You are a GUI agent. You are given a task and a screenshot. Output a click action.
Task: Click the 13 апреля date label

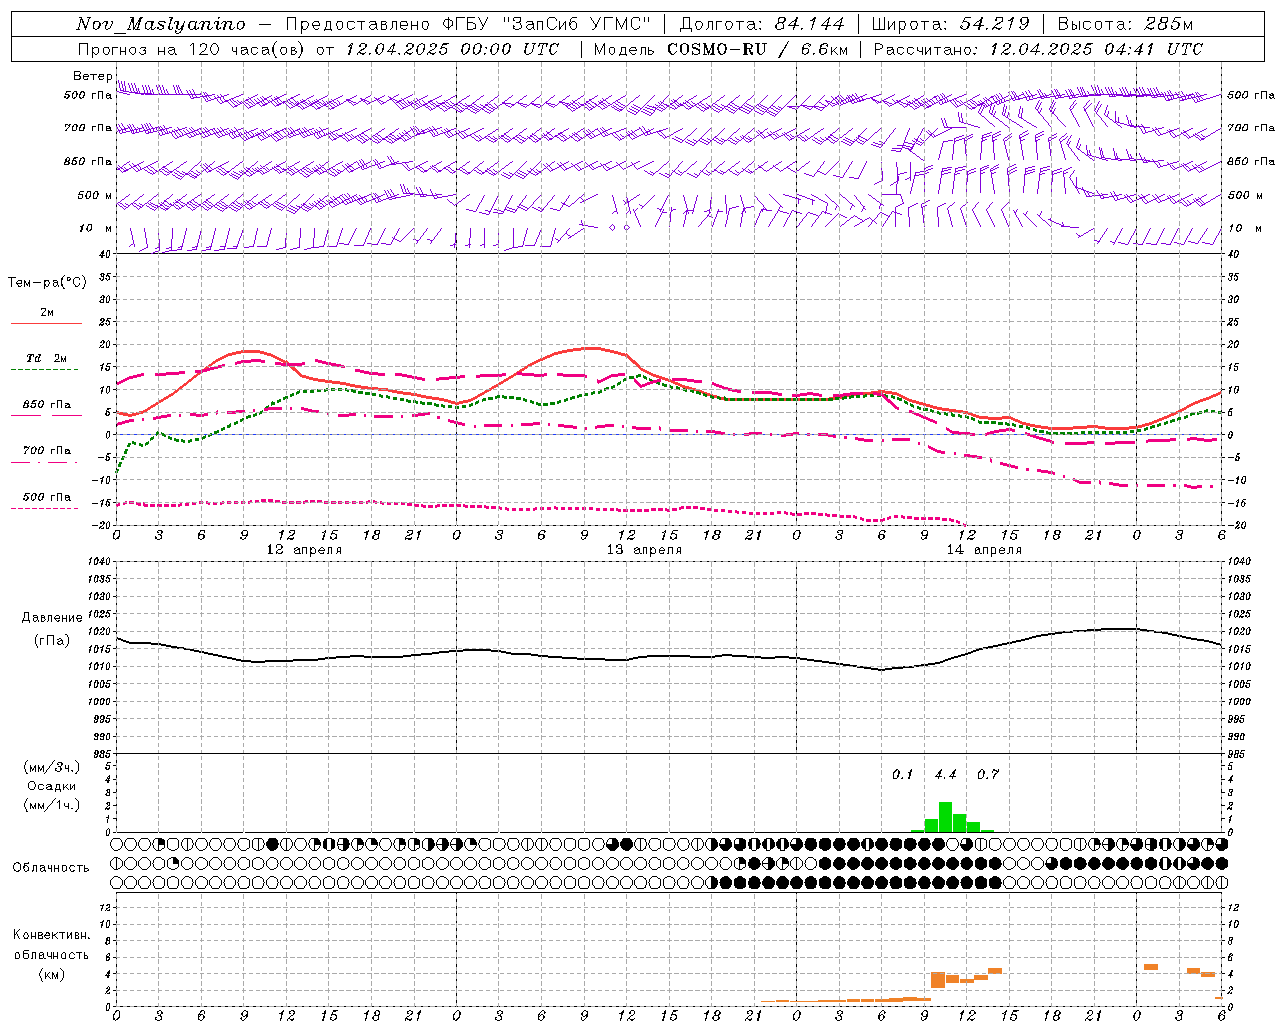pyautogui.click(x=644, y=549)
